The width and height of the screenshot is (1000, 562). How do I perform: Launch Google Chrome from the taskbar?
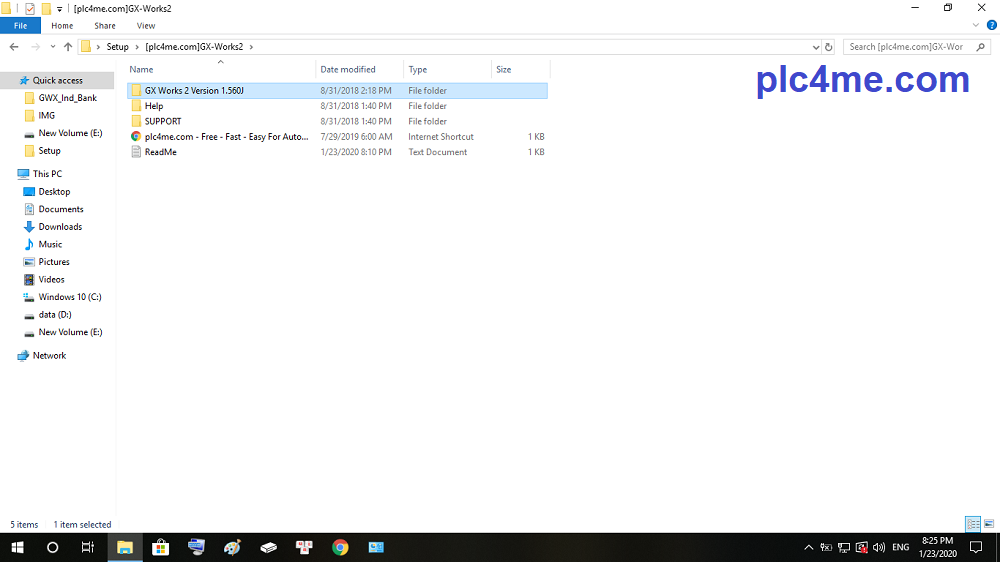tap(340, 547)
